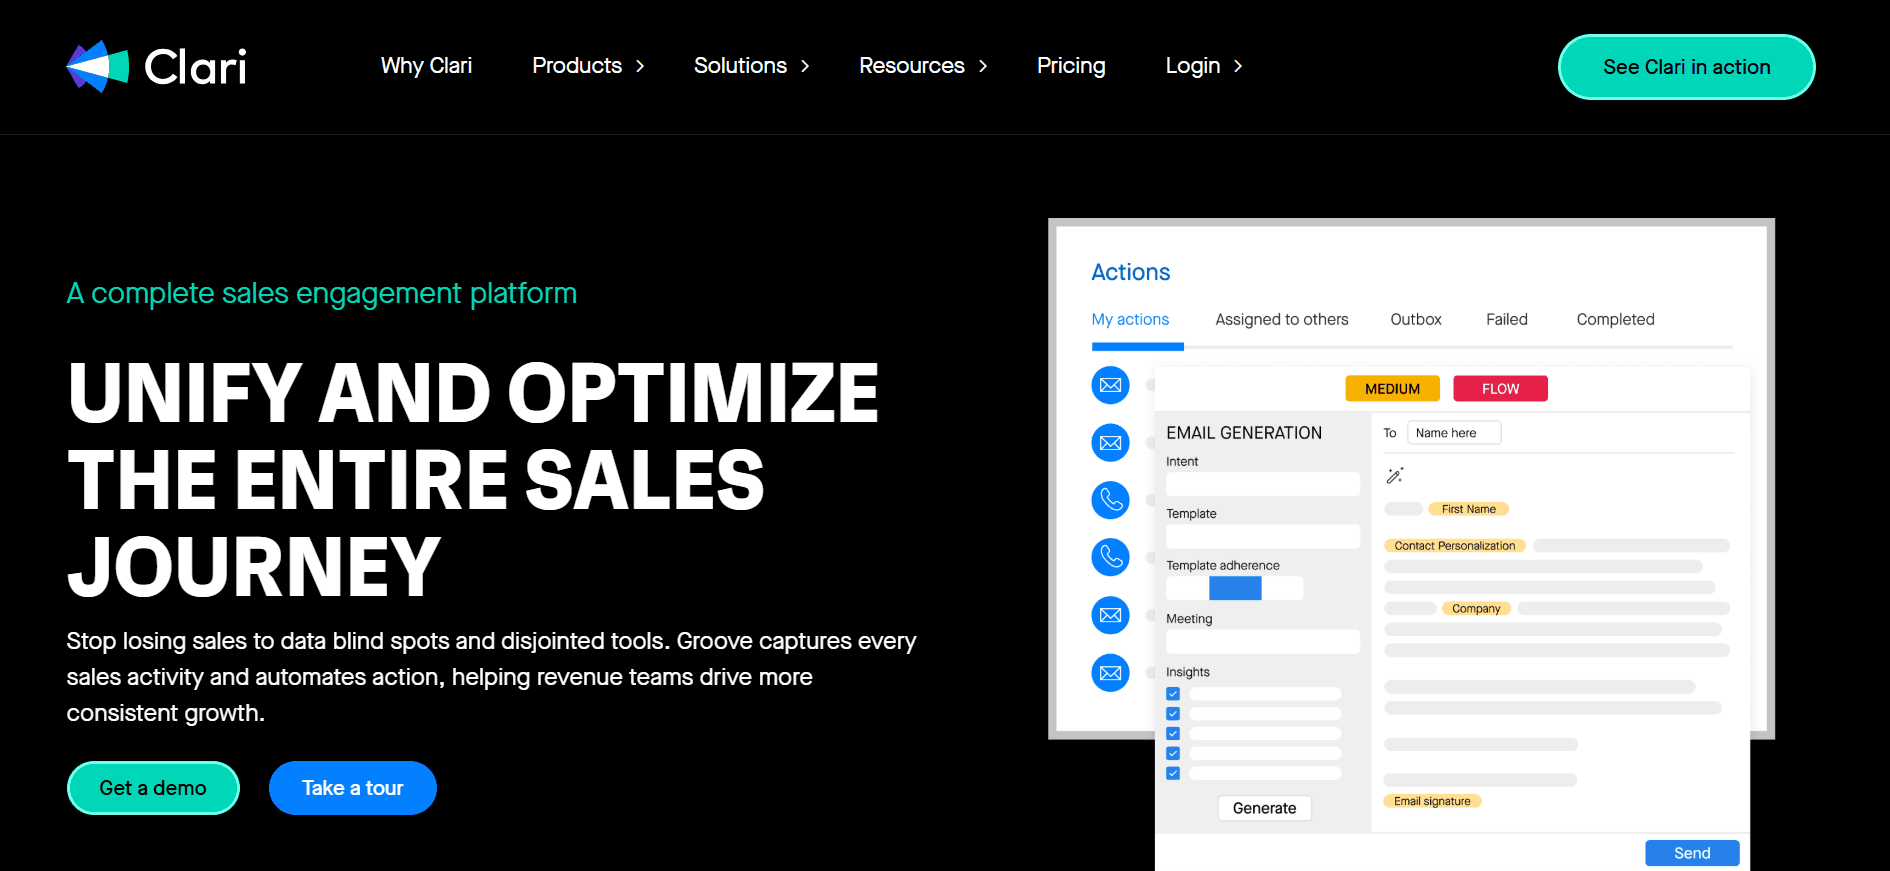Click the headline "UNIFY AND OPTIMIZE THE ENTIRE SALES JOURNEY"

point(473,479)
